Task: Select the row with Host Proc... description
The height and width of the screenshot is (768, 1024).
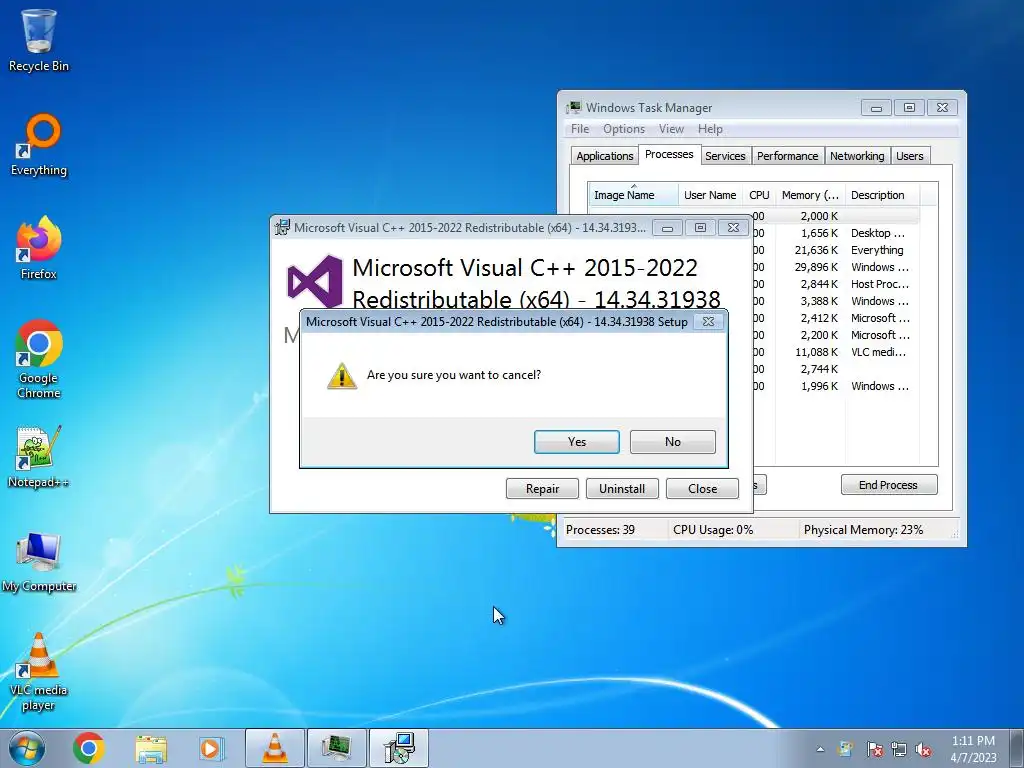Action: tap(835, 284)
